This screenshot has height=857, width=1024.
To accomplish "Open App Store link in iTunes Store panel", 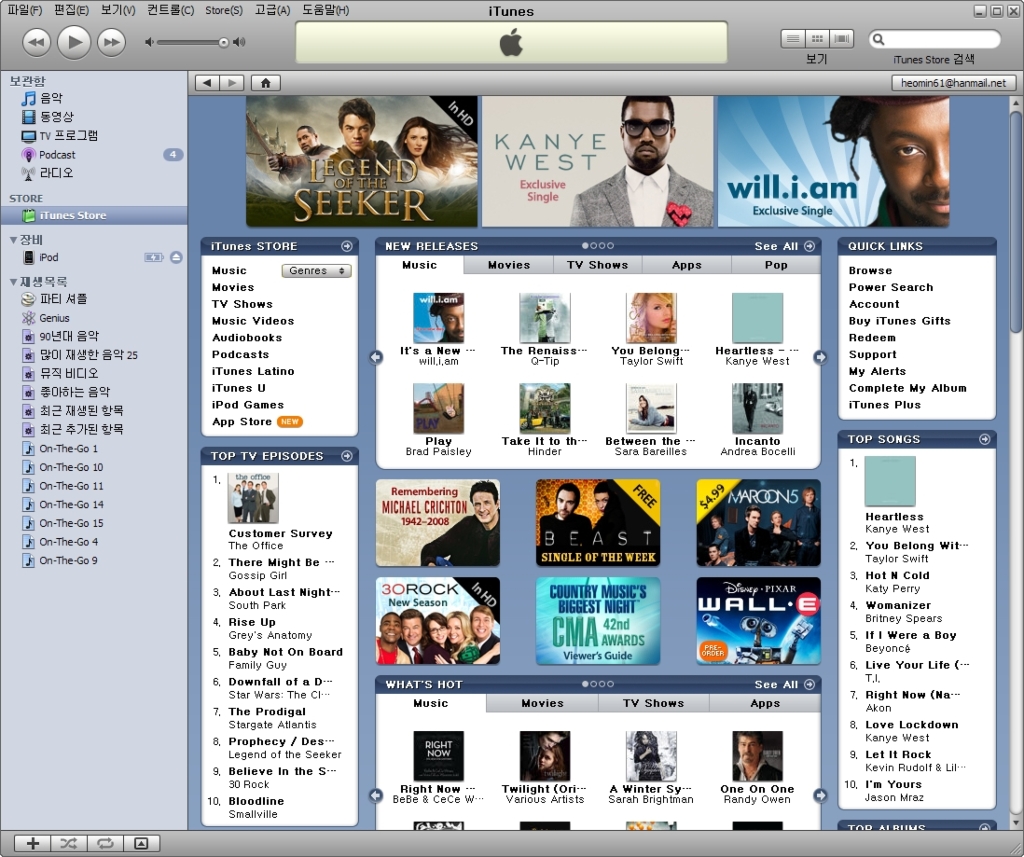I will pos(242,422).
